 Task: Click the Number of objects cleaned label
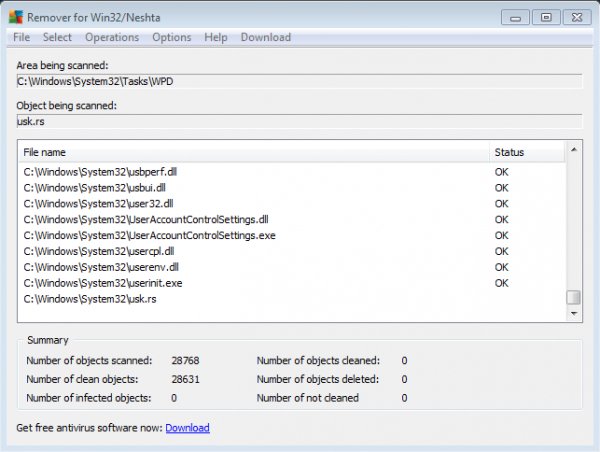(318, 360)
